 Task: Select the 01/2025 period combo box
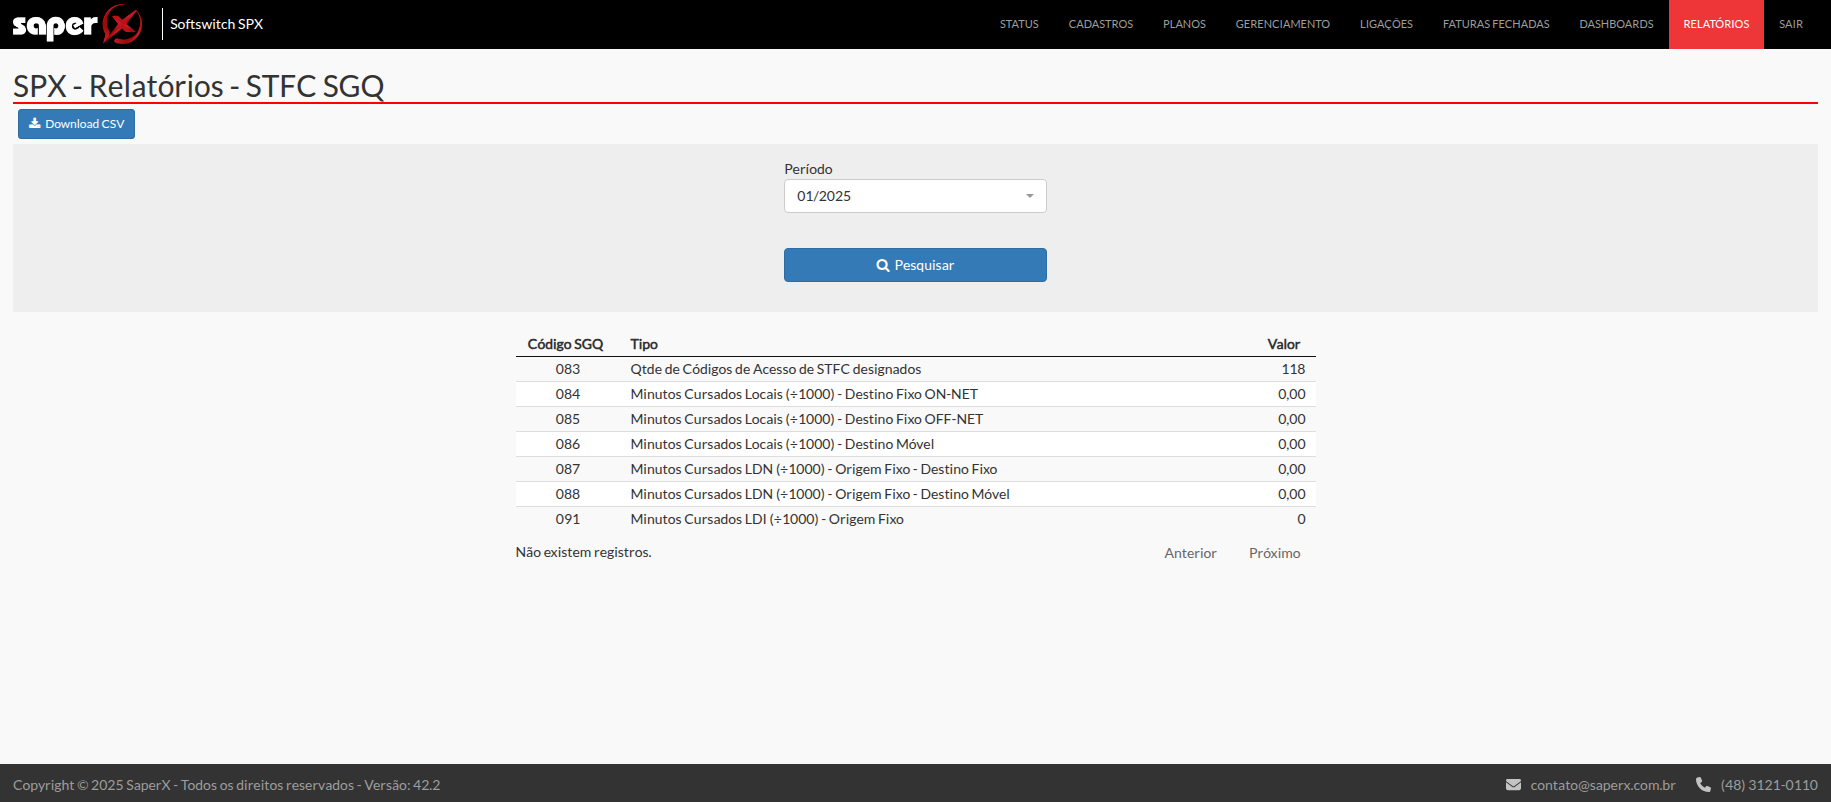tap(914, 196)
